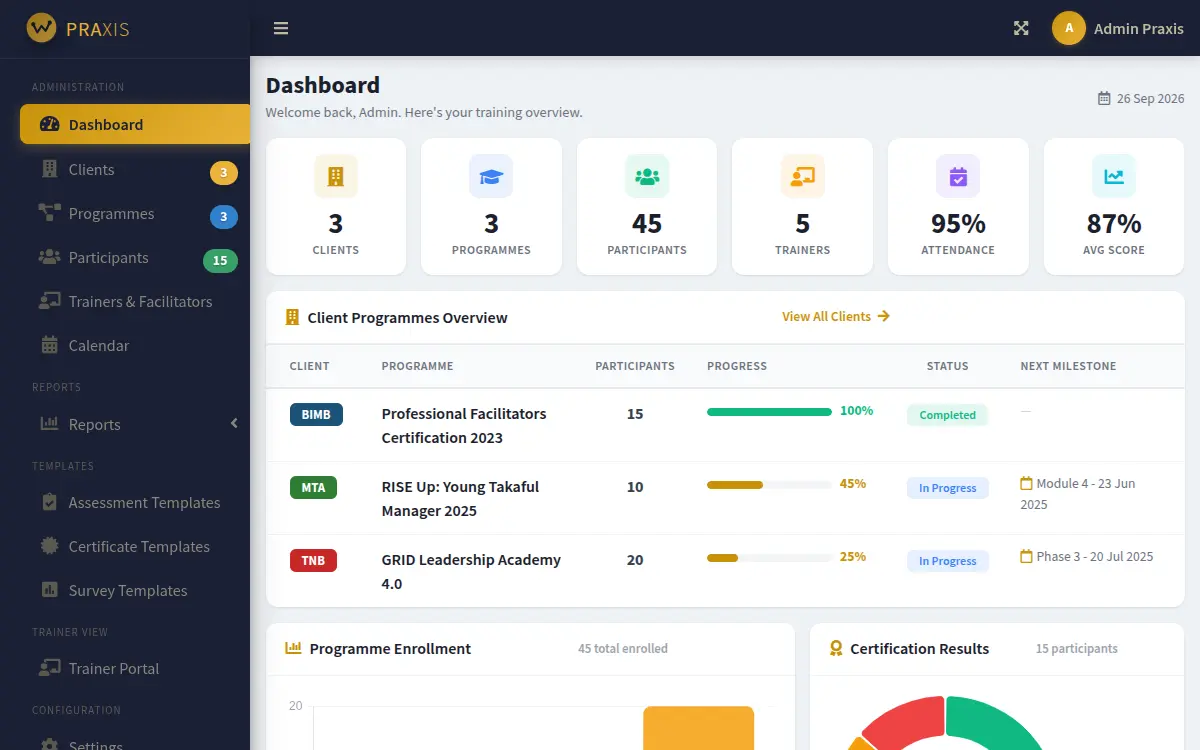Click participants value 20 in TNB row
The height and width of the screenshot is (750, 1200).
pyautogui.click(x=635, y=560)
